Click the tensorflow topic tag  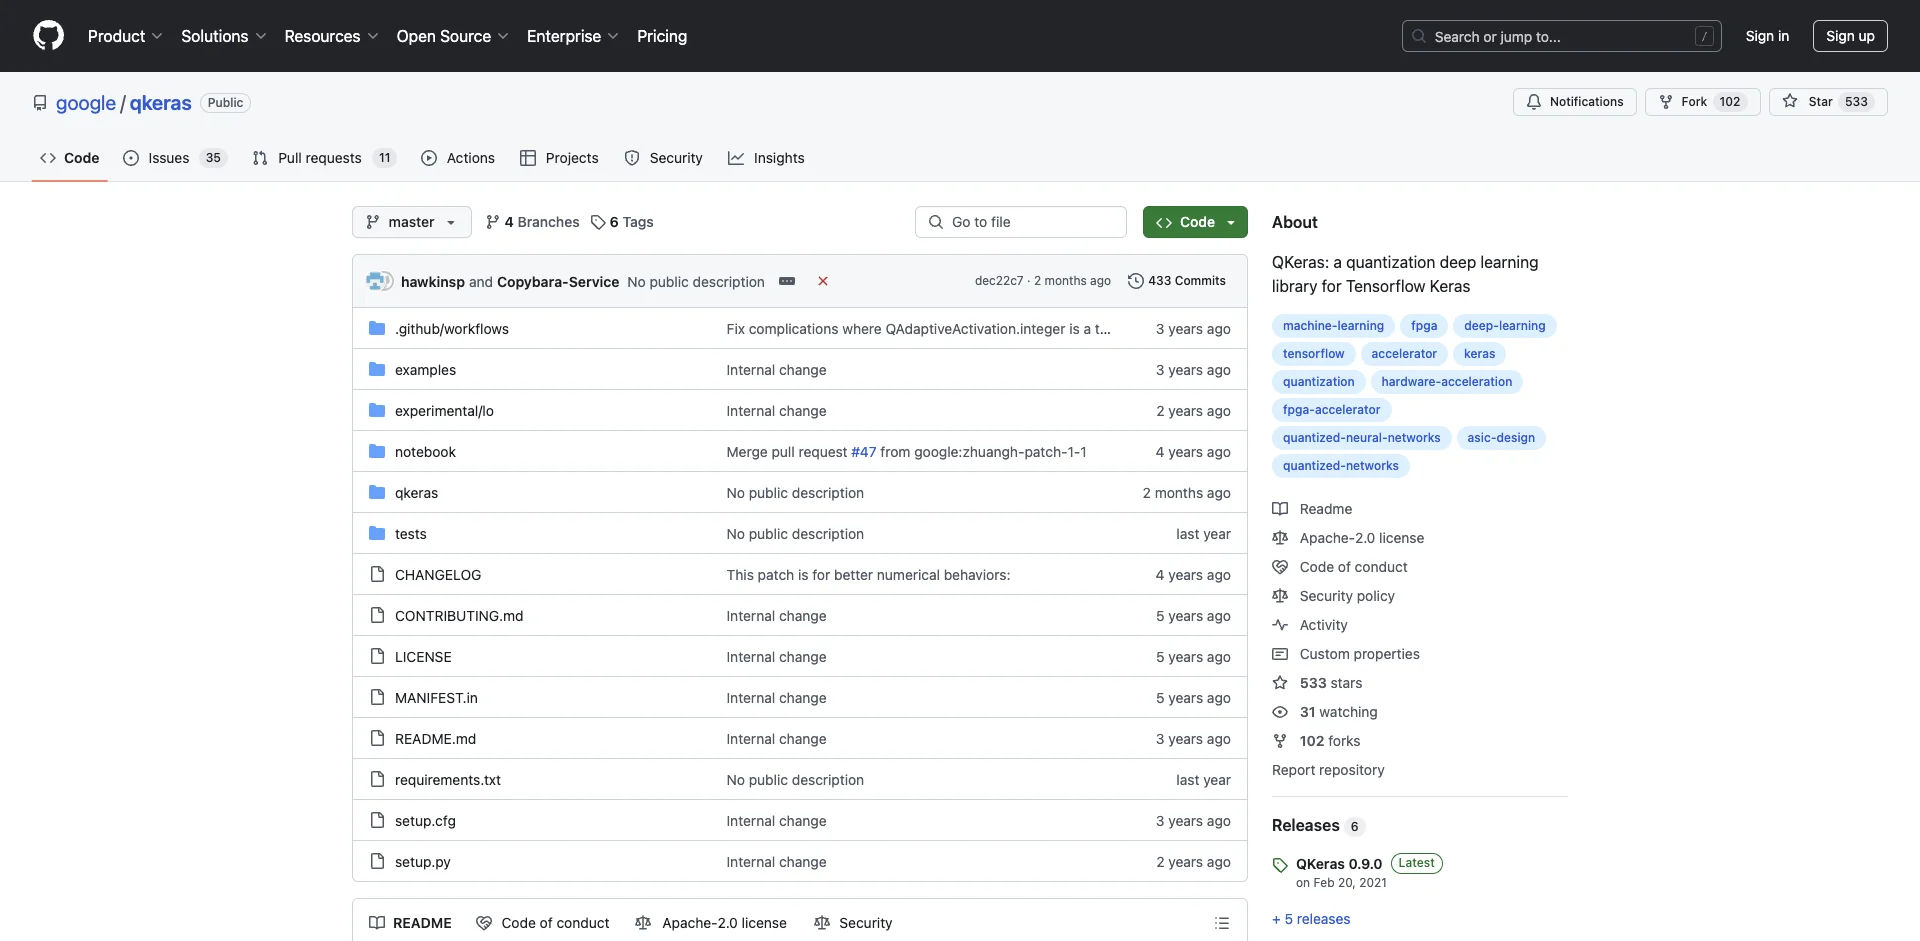tap(1313, 354)
